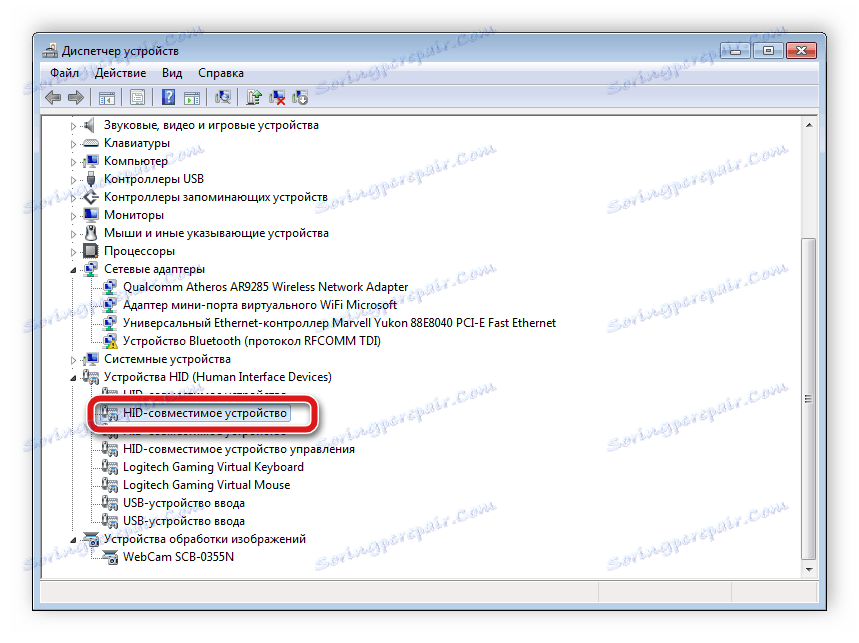Expand the Процессоры node arrow
Screen dimensions: 859x643
[x=73, y=252]
